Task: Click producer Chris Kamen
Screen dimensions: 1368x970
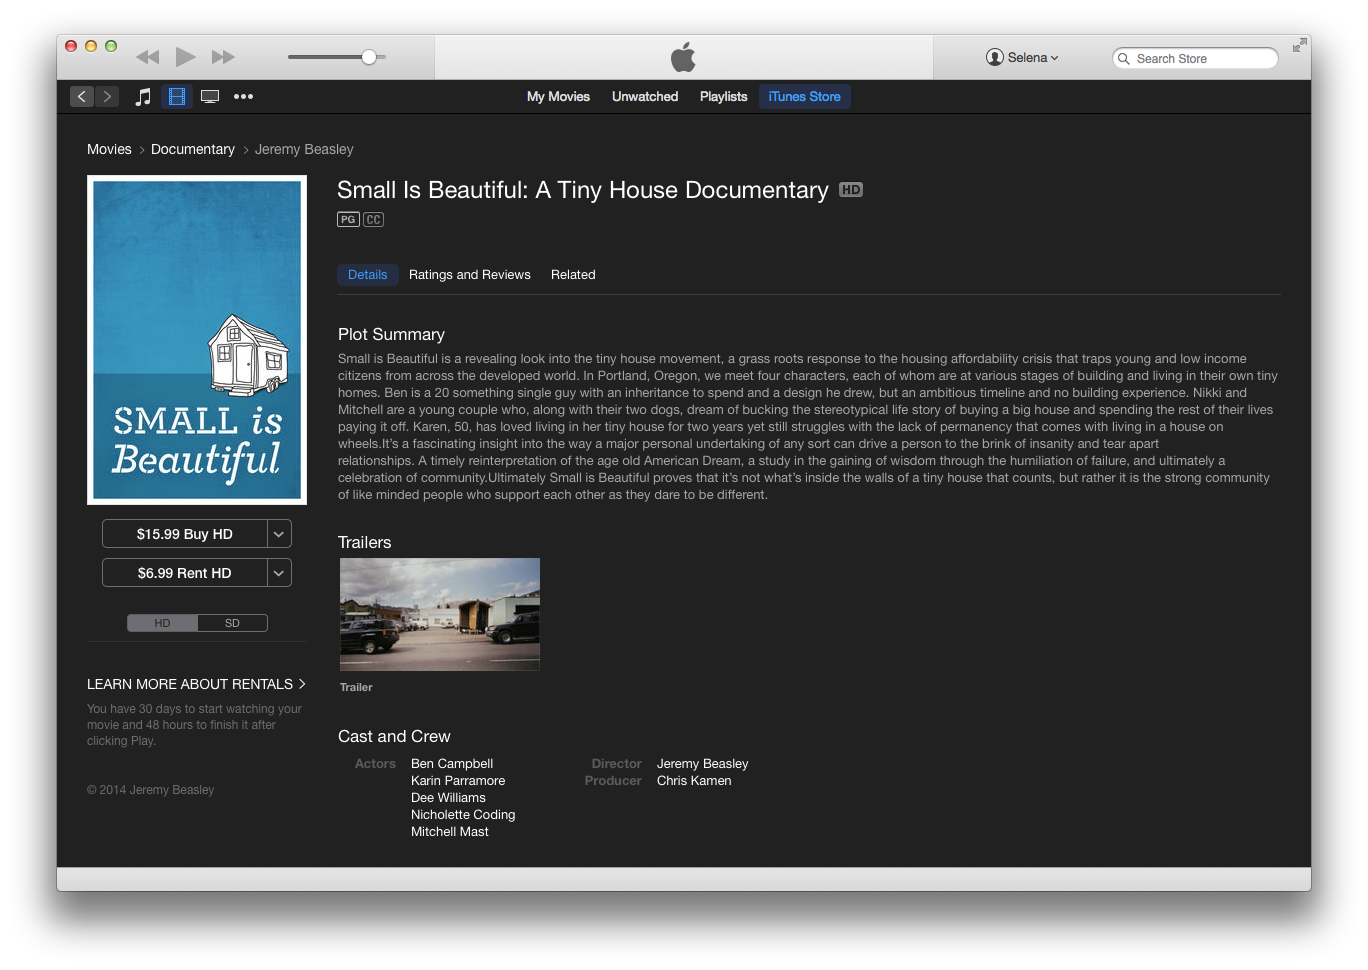Action: 694,781
